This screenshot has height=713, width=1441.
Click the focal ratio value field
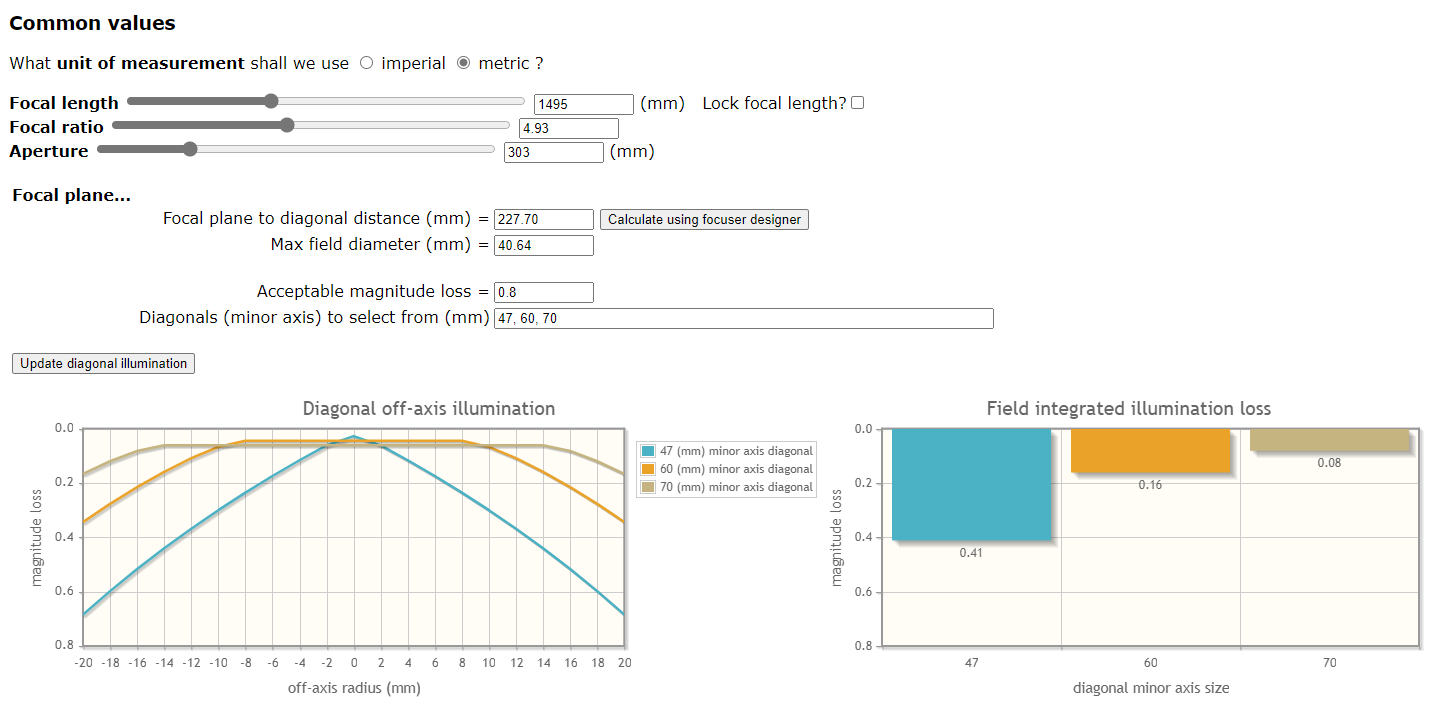(568, 128)
